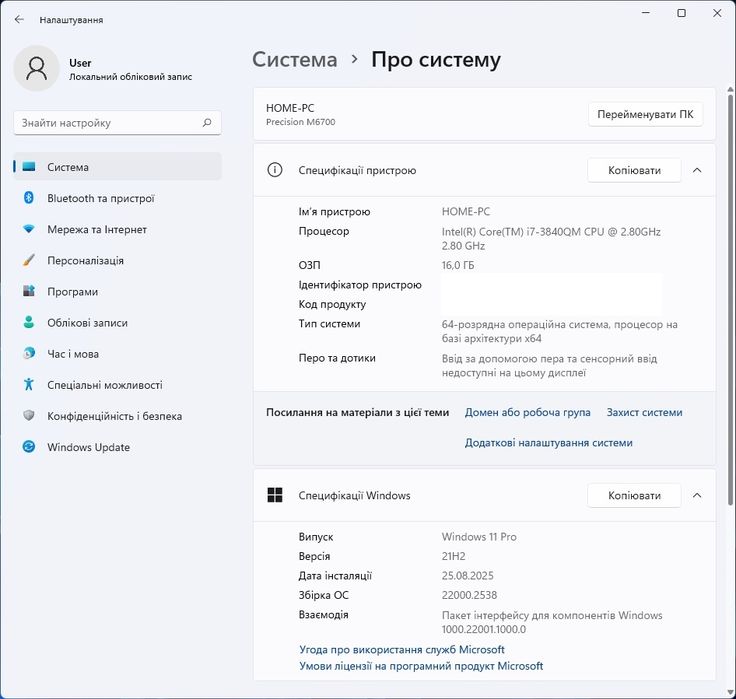Click the info icon near Специфікації пристрою
736x699 pixels.
pyautogui.click(x=275, y=169)
